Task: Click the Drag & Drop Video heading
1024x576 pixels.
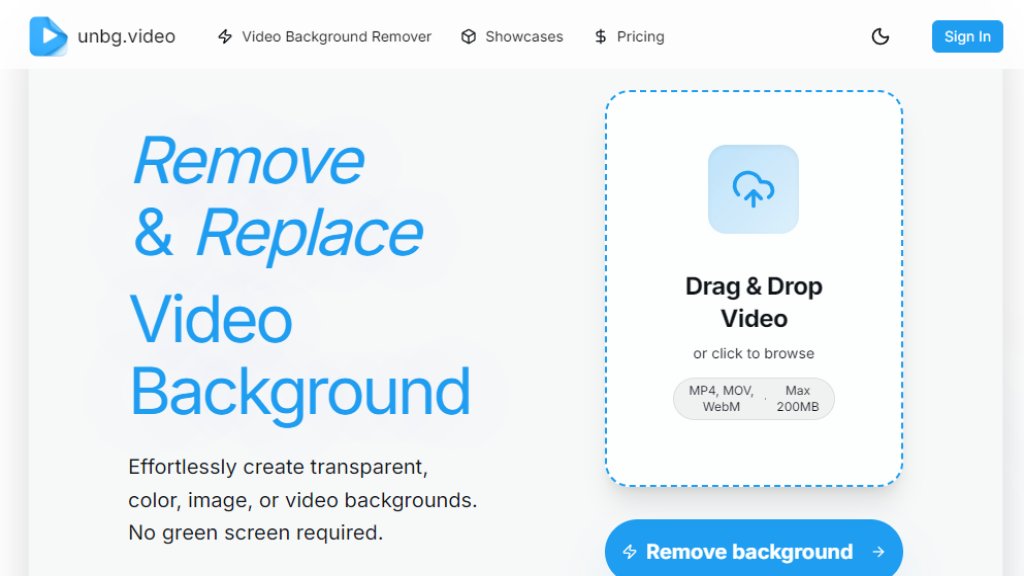Action: (x=753, y=302)
